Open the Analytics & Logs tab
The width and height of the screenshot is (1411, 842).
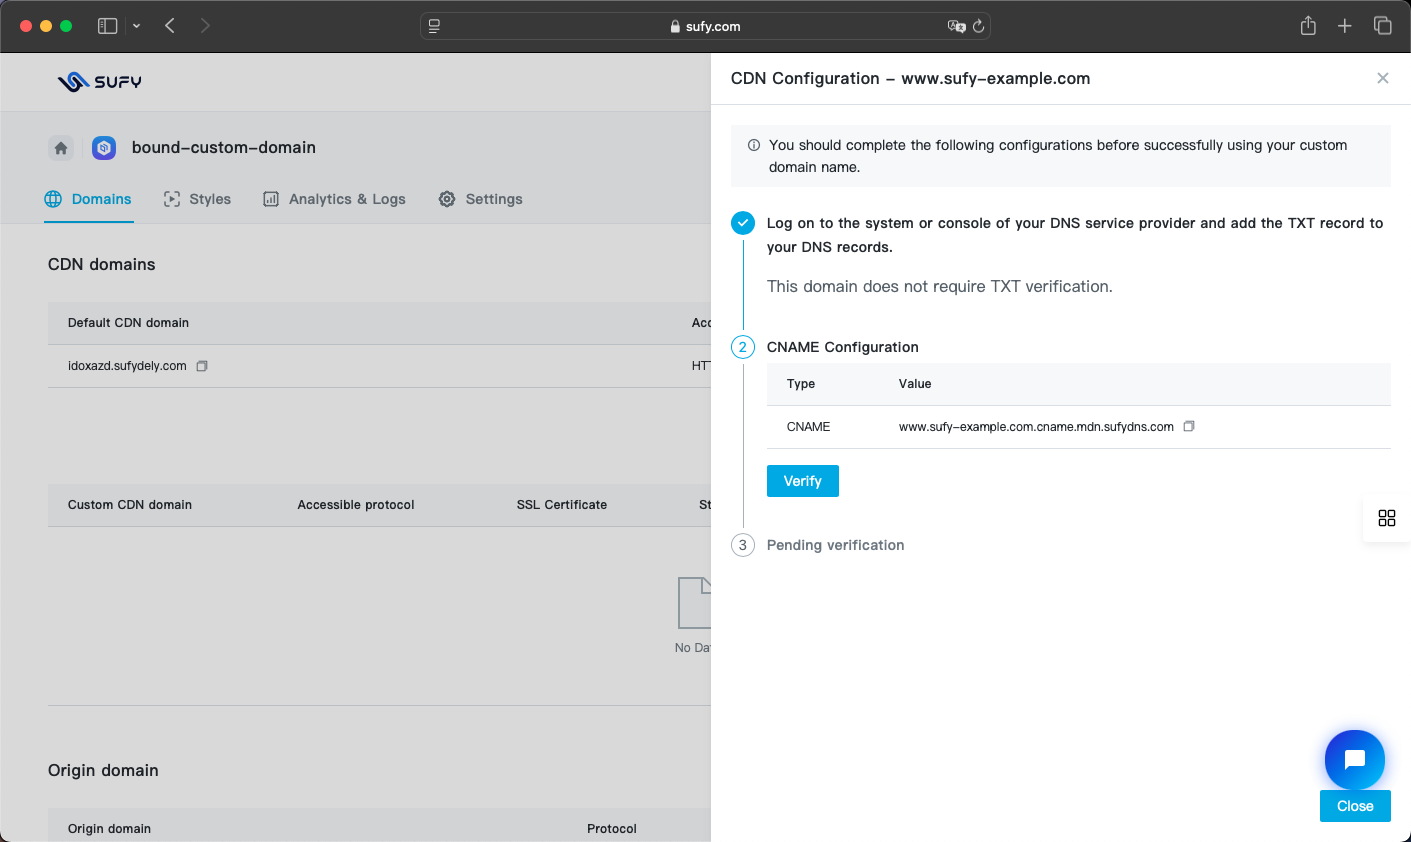coord(334,199)
